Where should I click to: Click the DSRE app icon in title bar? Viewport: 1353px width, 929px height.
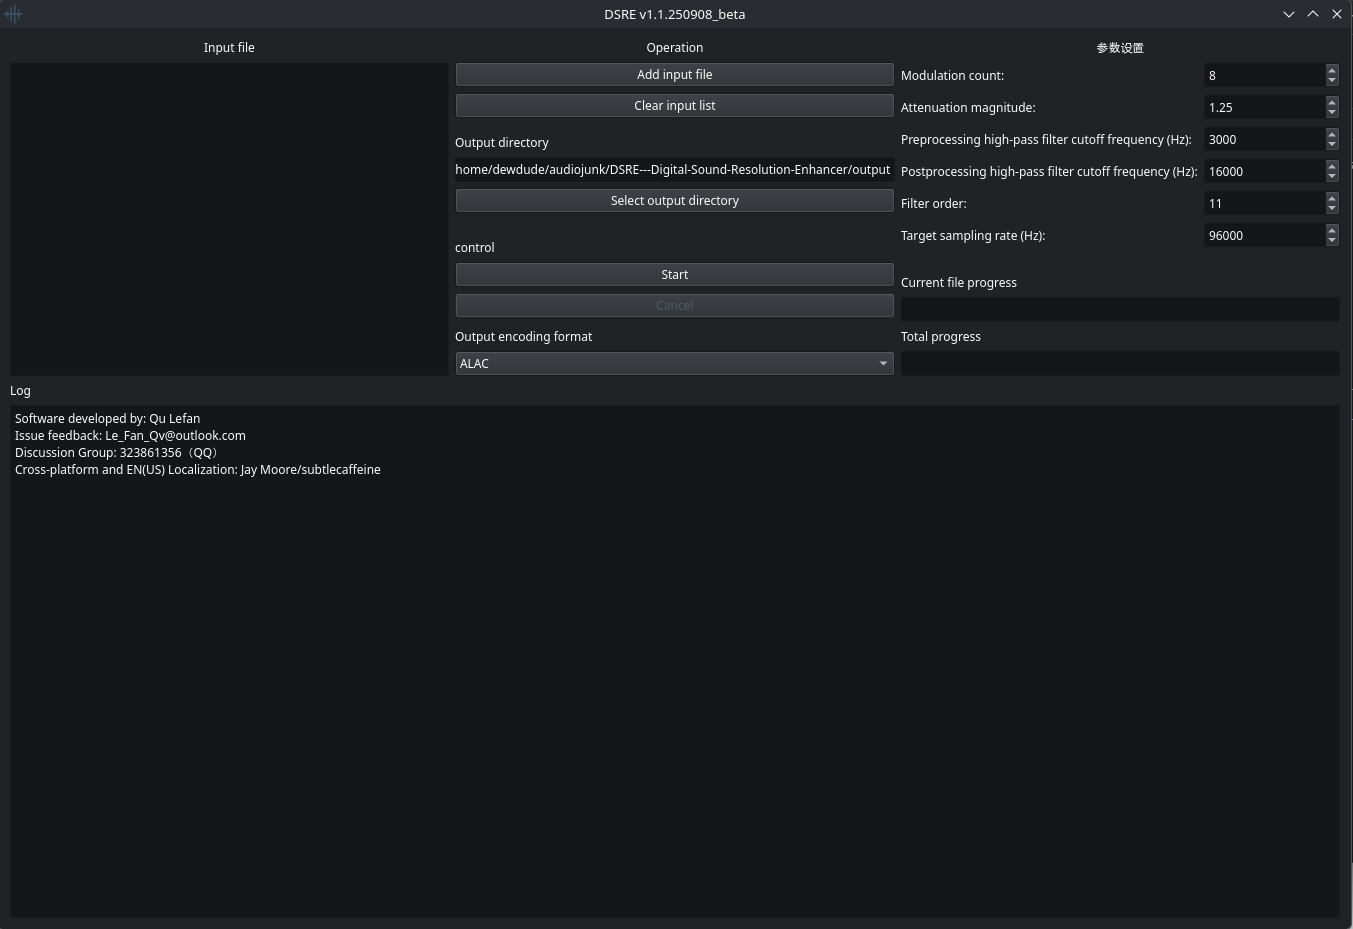point(13,14)
